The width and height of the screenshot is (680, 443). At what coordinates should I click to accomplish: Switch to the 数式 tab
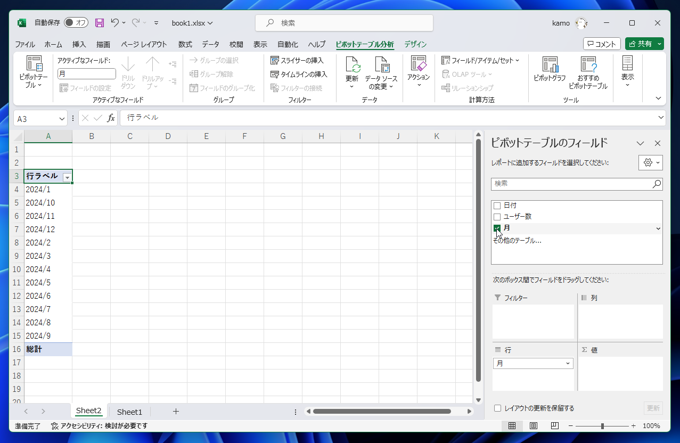[185, 44]
